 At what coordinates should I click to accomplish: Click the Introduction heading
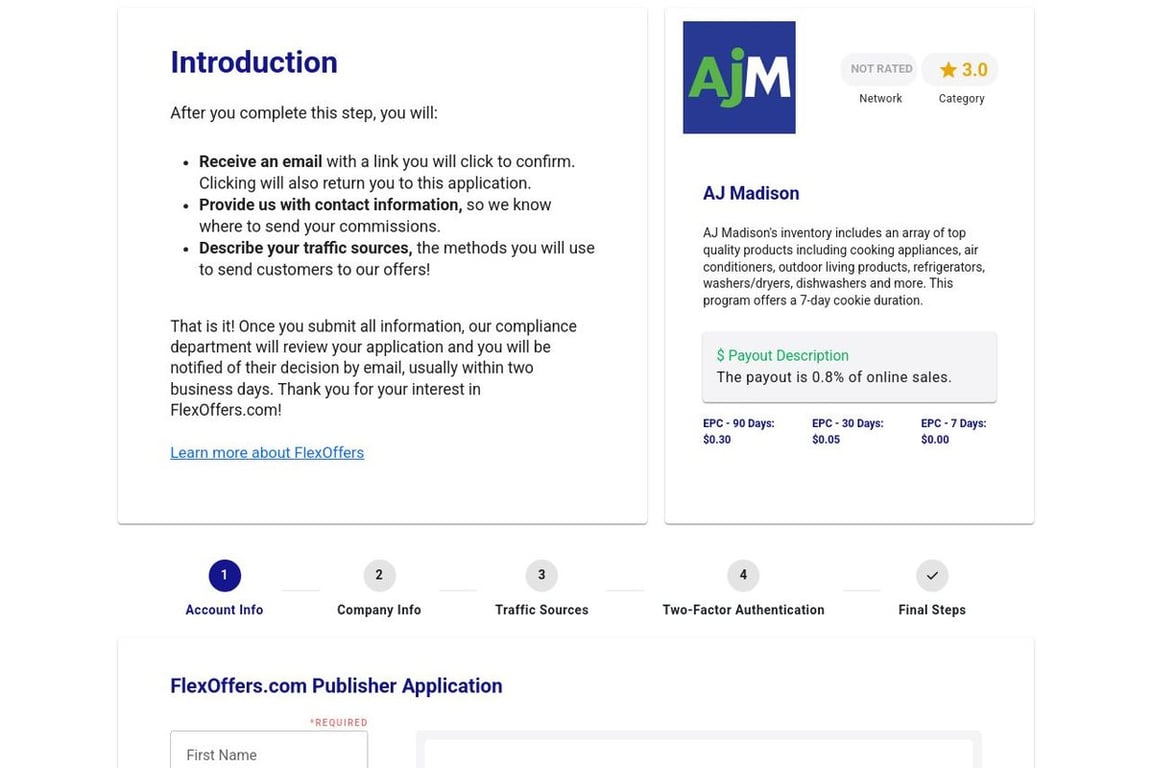(x=254, y=62)
